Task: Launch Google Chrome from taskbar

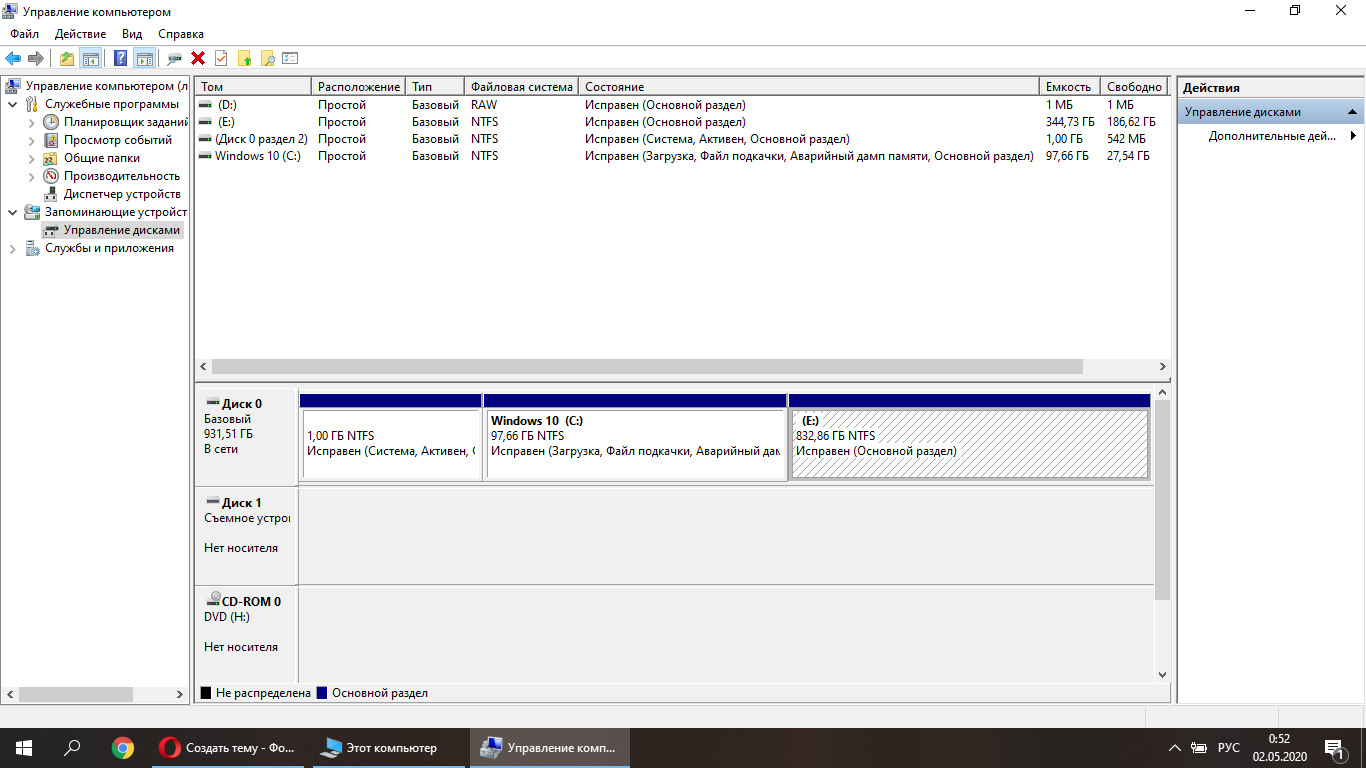Action: point(123,748)
